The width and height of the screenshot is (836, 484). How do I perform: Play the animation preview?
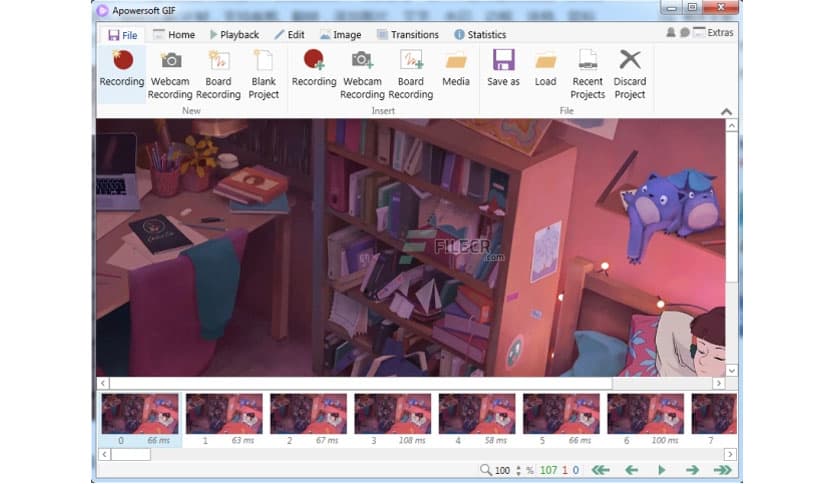click(662, 470)
